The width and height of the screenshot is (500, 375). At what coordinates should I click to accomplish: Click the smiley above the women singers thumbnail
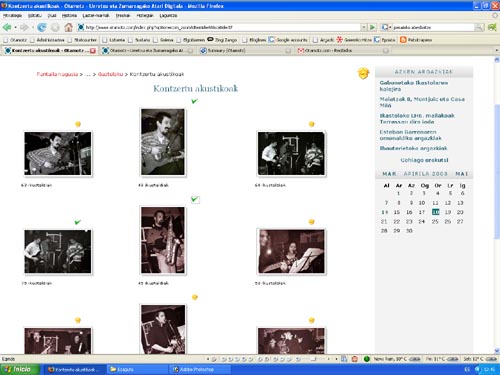311,222
